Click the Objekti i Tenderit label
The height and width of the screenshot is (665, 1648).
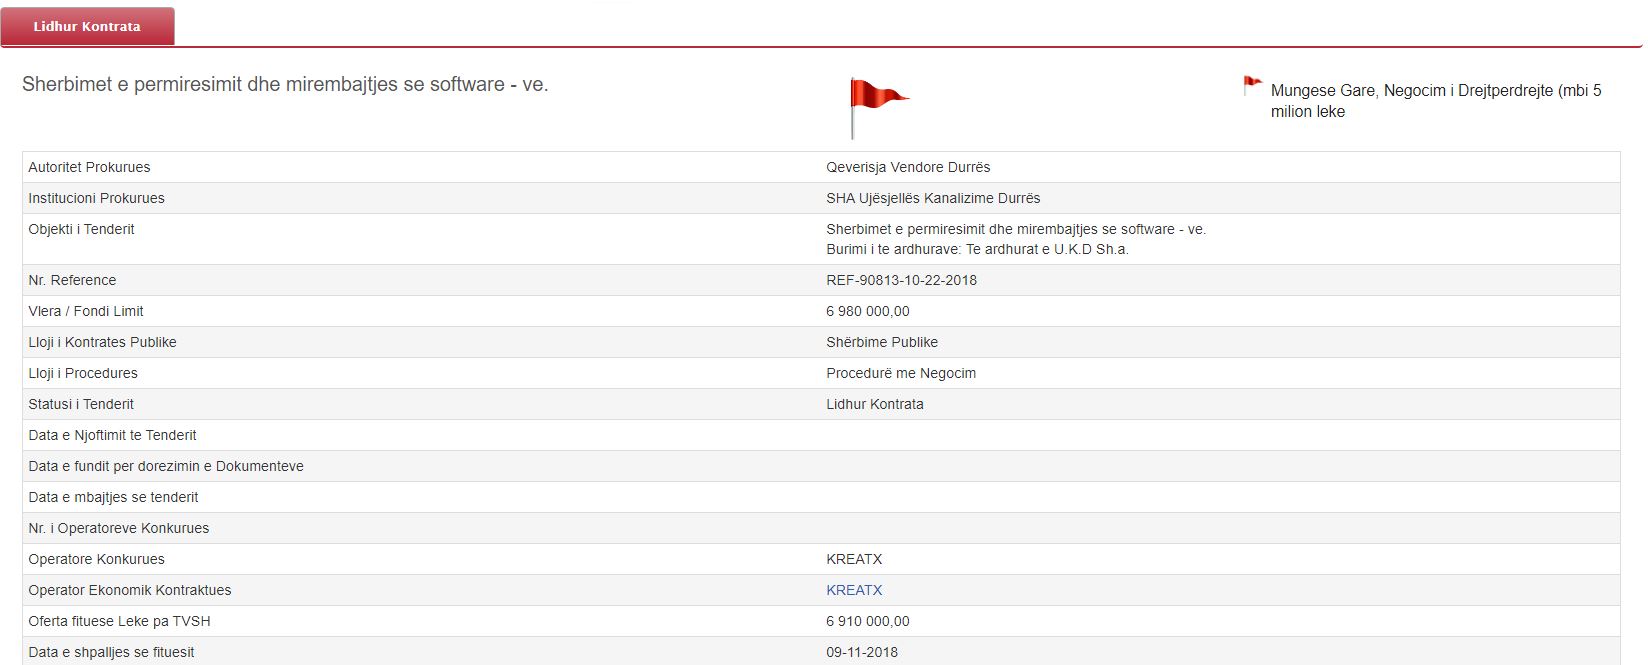click(x=81, y=229)
